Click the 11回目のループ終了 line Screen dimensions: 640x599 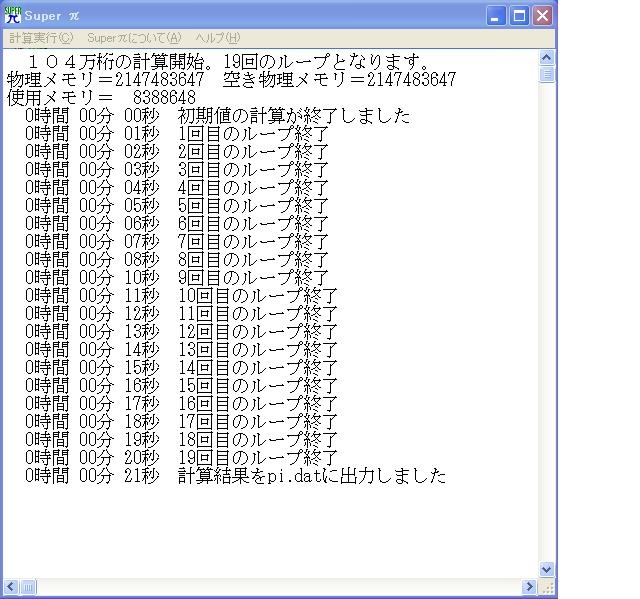coord(181,314)
